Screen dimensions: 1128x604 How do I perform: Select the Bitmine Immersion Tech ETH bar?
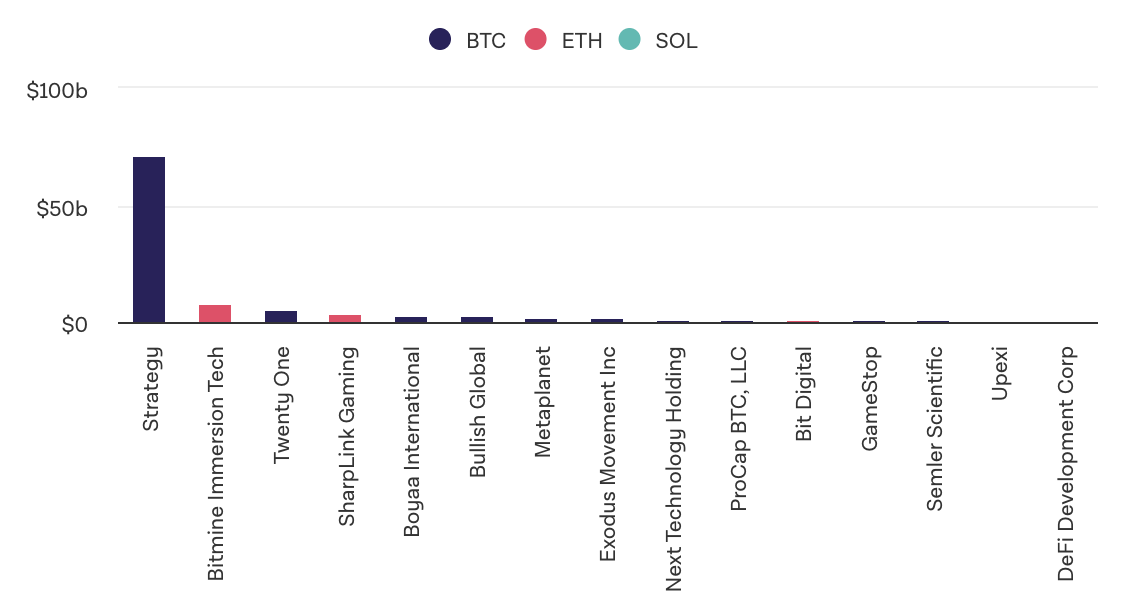pyautogui.click(x=215, y=314)
